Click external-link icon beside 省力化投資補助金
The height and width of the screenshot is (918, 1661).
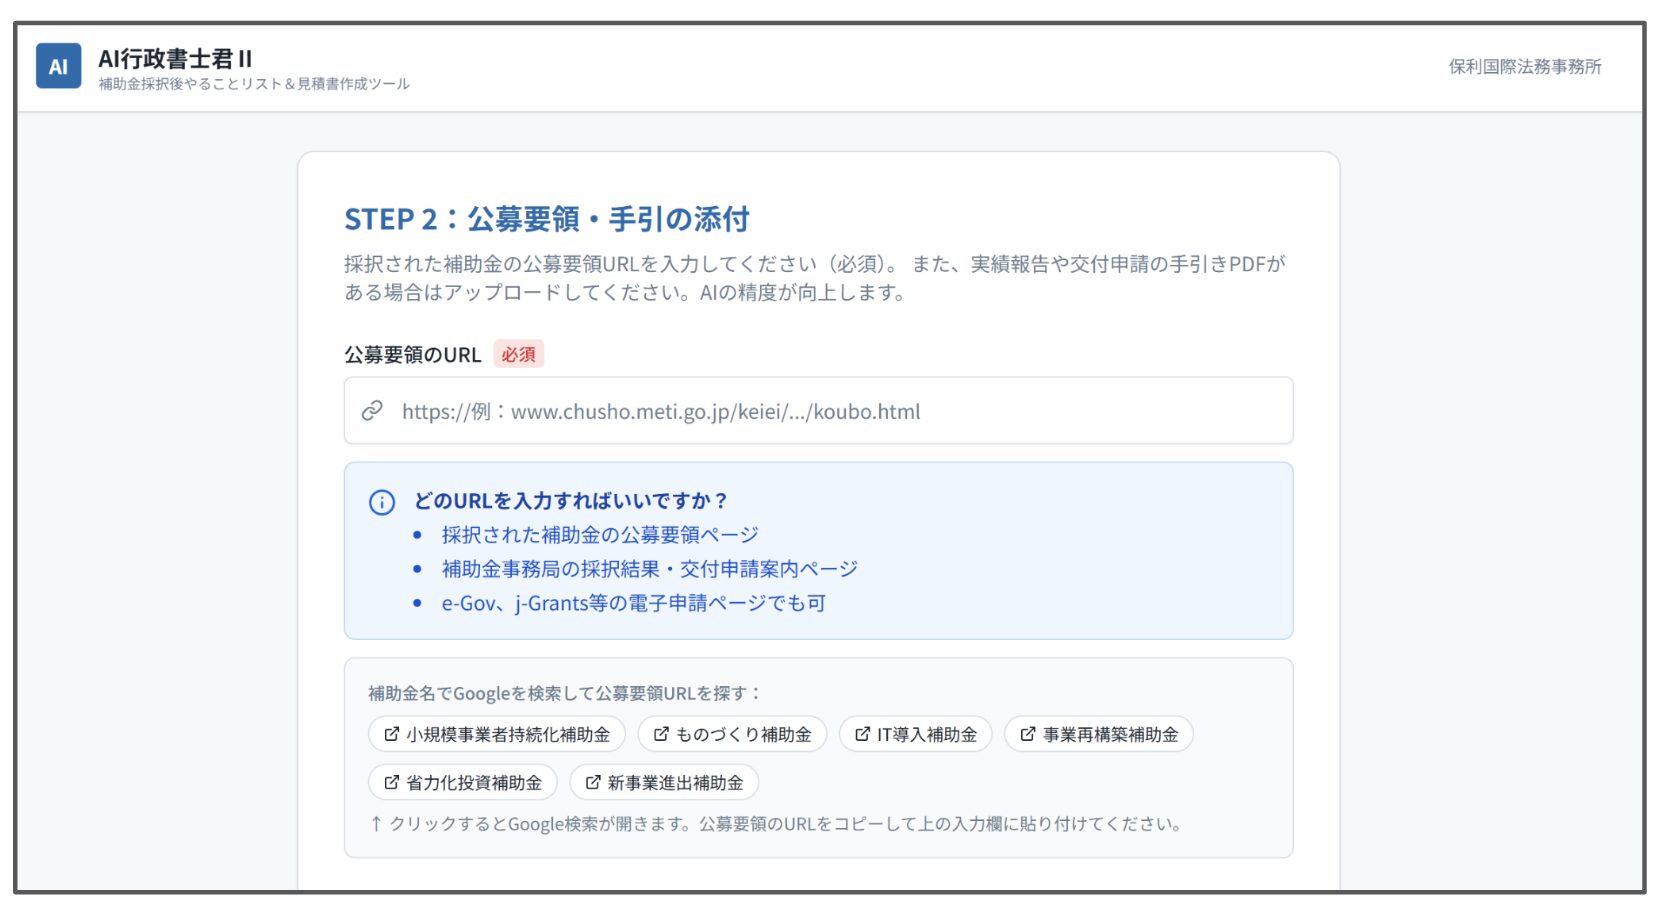391,783
